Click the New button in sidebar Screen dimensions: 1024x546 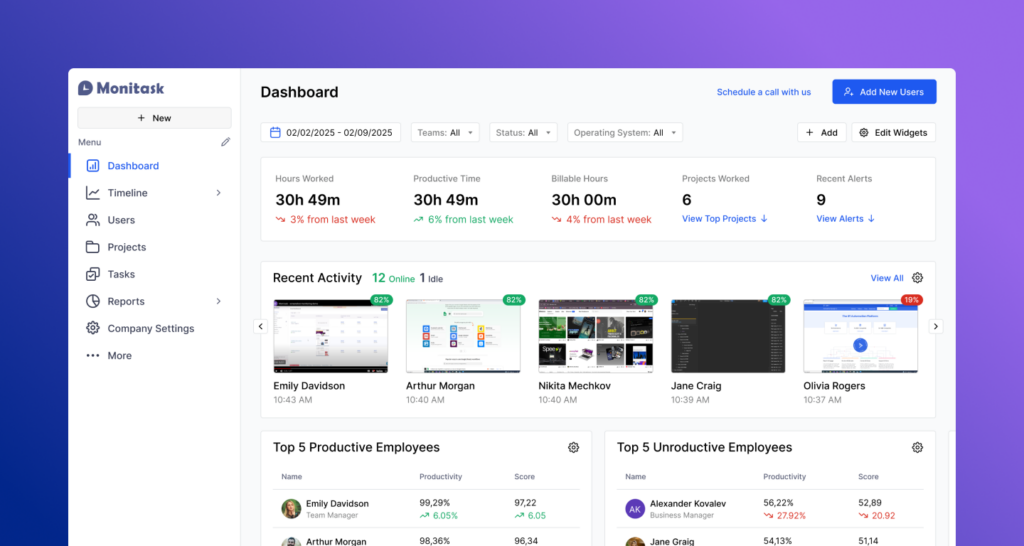154,118
